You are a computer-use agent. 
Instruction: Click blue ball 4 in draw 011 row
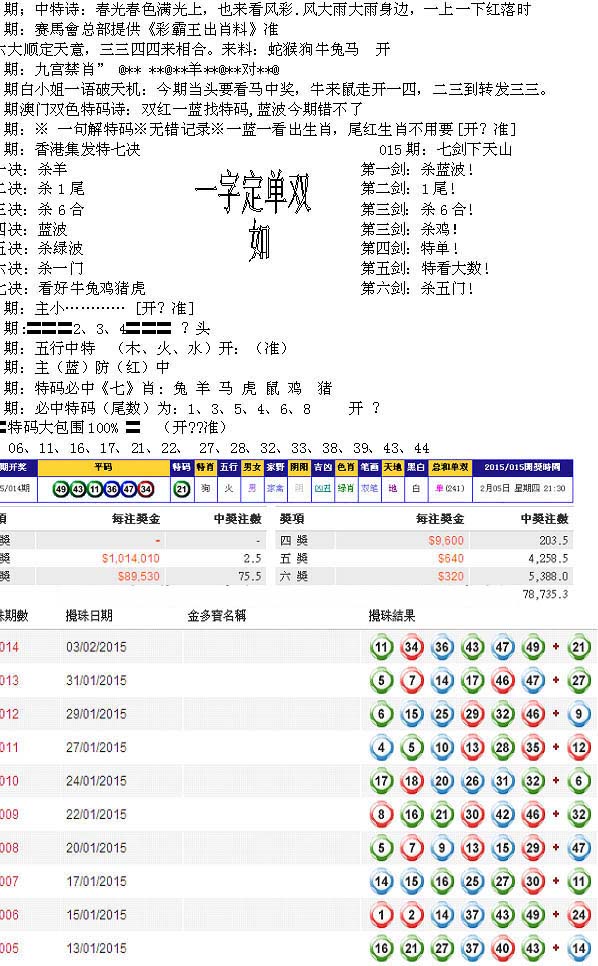(x=381, y=748)
